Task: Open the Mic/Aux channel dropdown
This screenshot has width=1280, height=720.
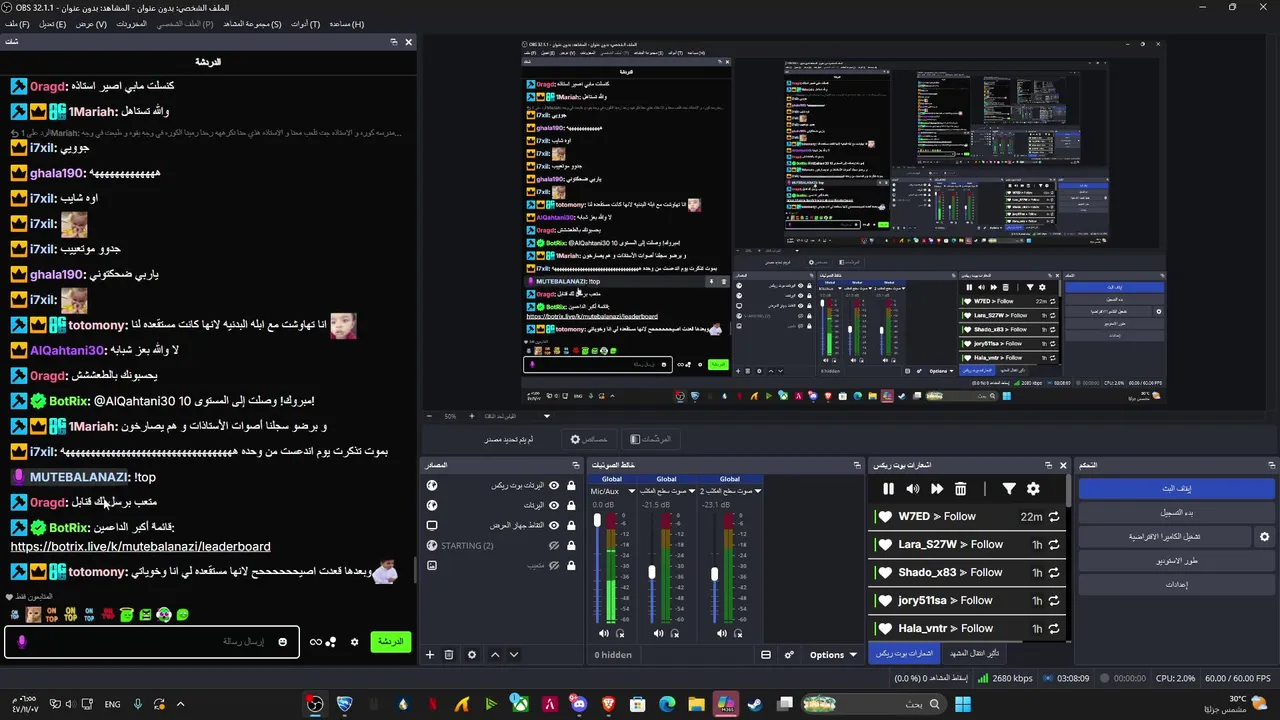Action: pyautogui.click(x=632, y=491)
